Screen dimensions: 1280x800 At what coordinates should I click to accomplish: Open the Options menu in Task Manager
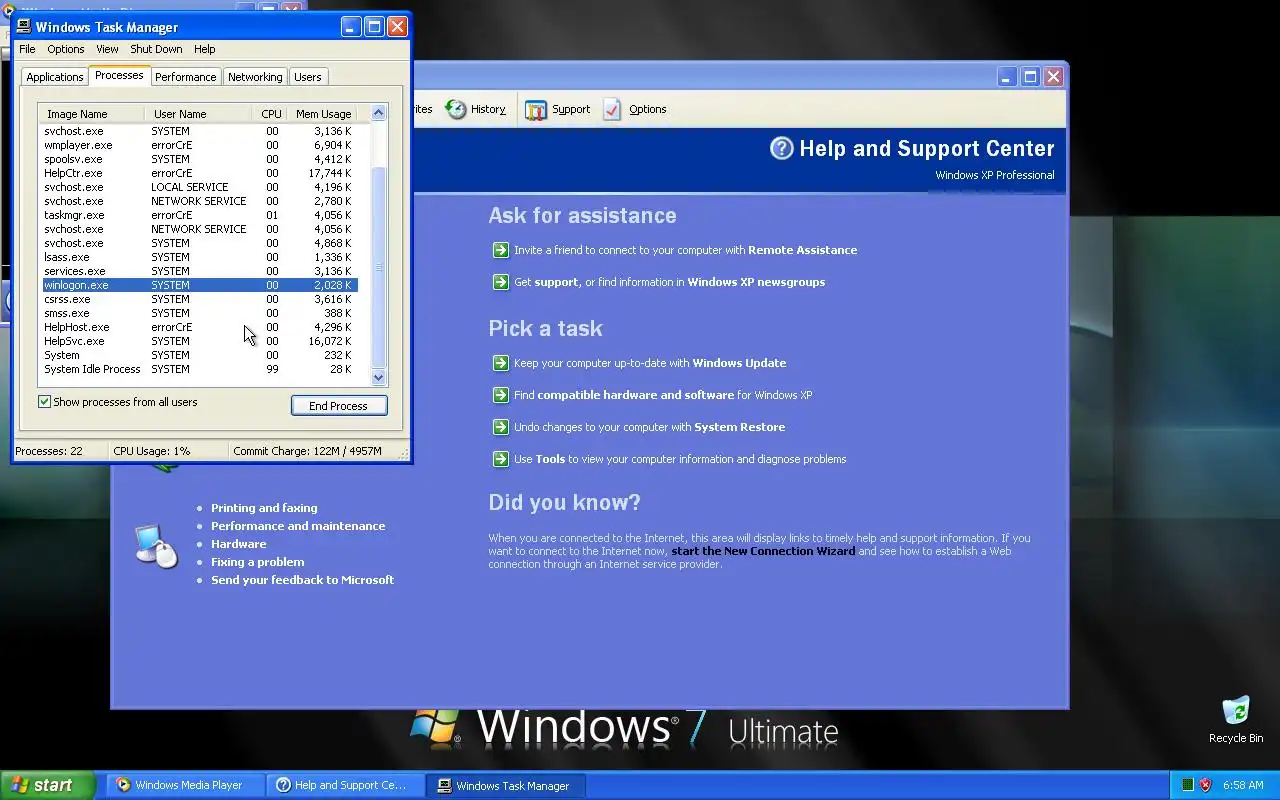point(66,49)
